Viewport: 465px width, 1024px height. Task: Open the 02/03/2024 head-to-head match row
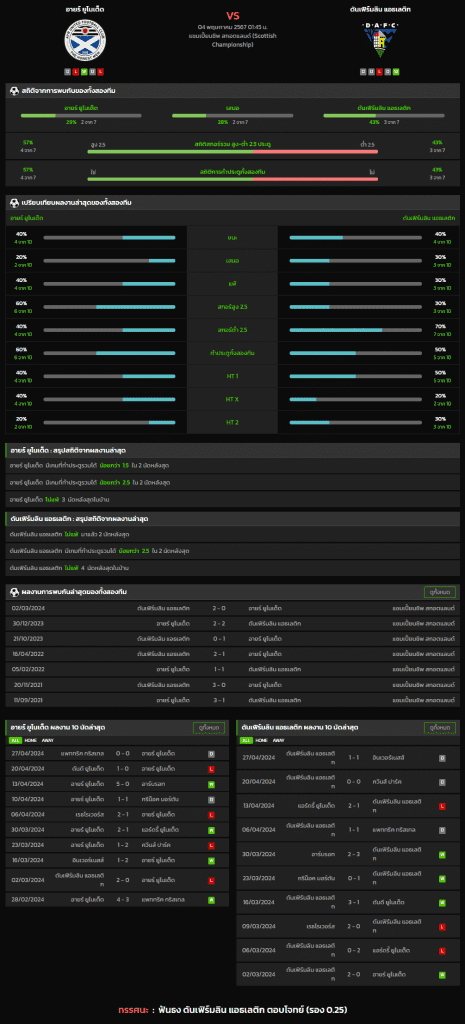tap(232, 608)
